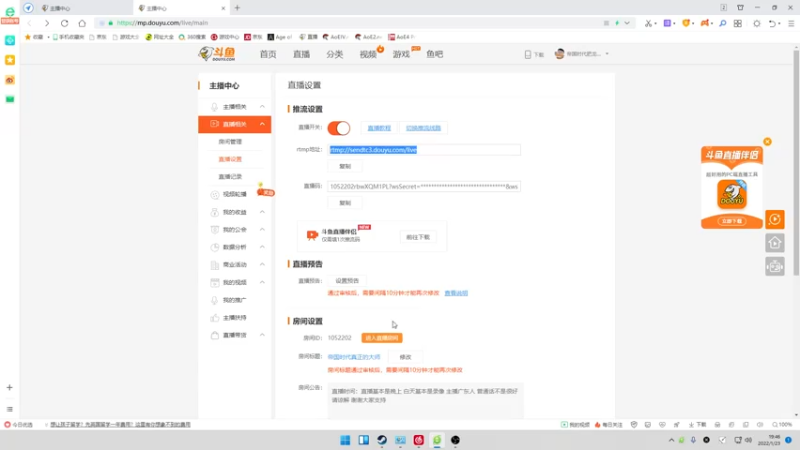Go to browser home page icon

pyautogui.click(x=82, y=23)
